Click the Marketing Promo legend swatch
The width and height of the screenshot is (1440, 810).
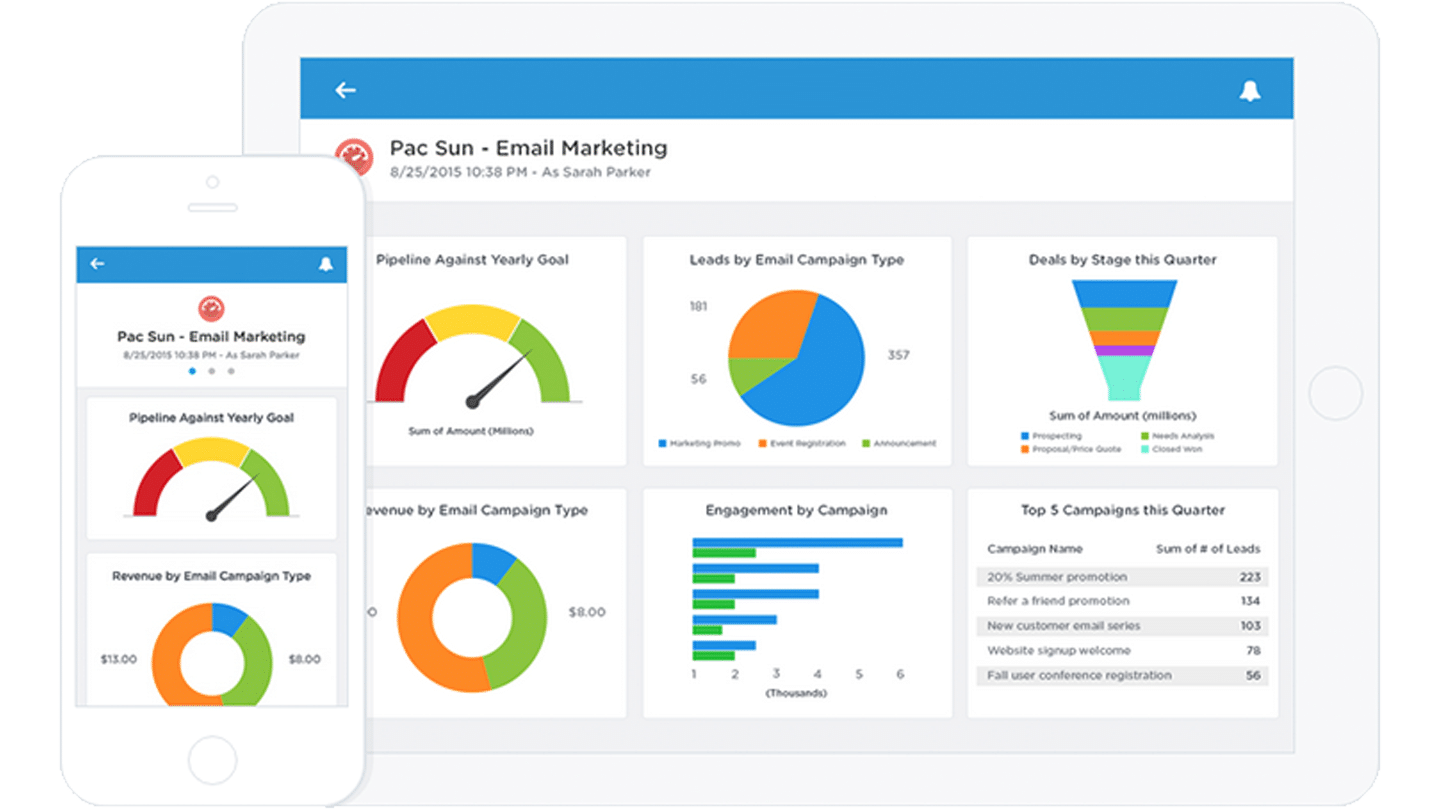pos(662,443)
